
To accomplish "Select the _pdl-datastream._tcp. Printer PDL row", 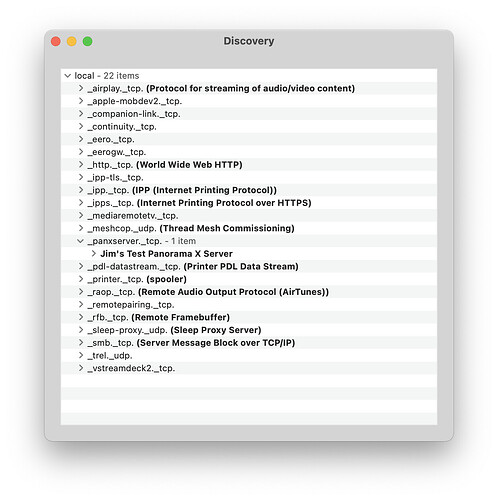I will [x=249, y=266].
